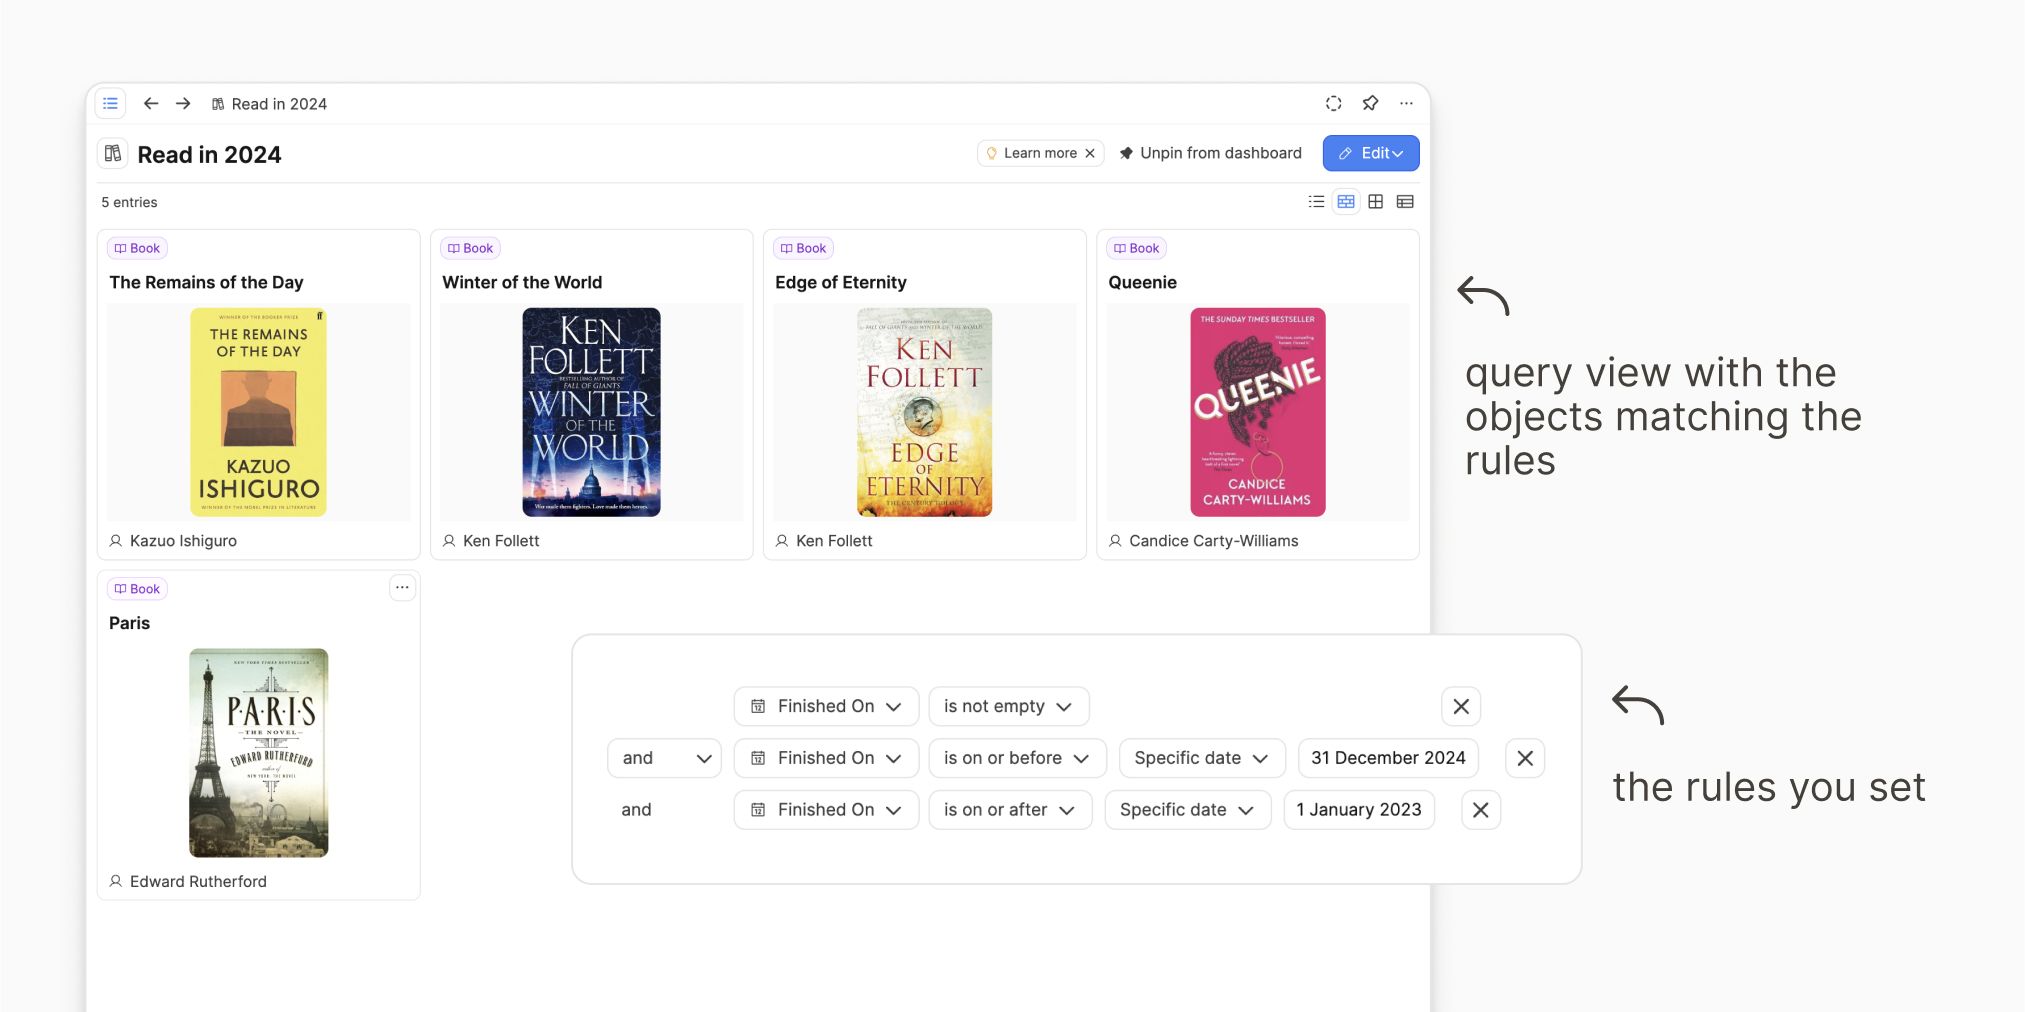Expand the 'and' conjunction dropdown
Viewport: 2025px width, 1012px height.
click(x=664, y=758)
